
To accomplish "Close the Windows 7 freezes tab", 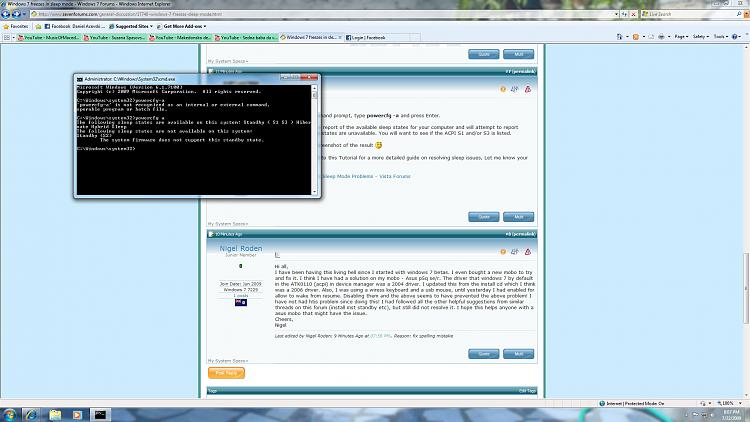I will pyautogui.click(x=340, y=37).
